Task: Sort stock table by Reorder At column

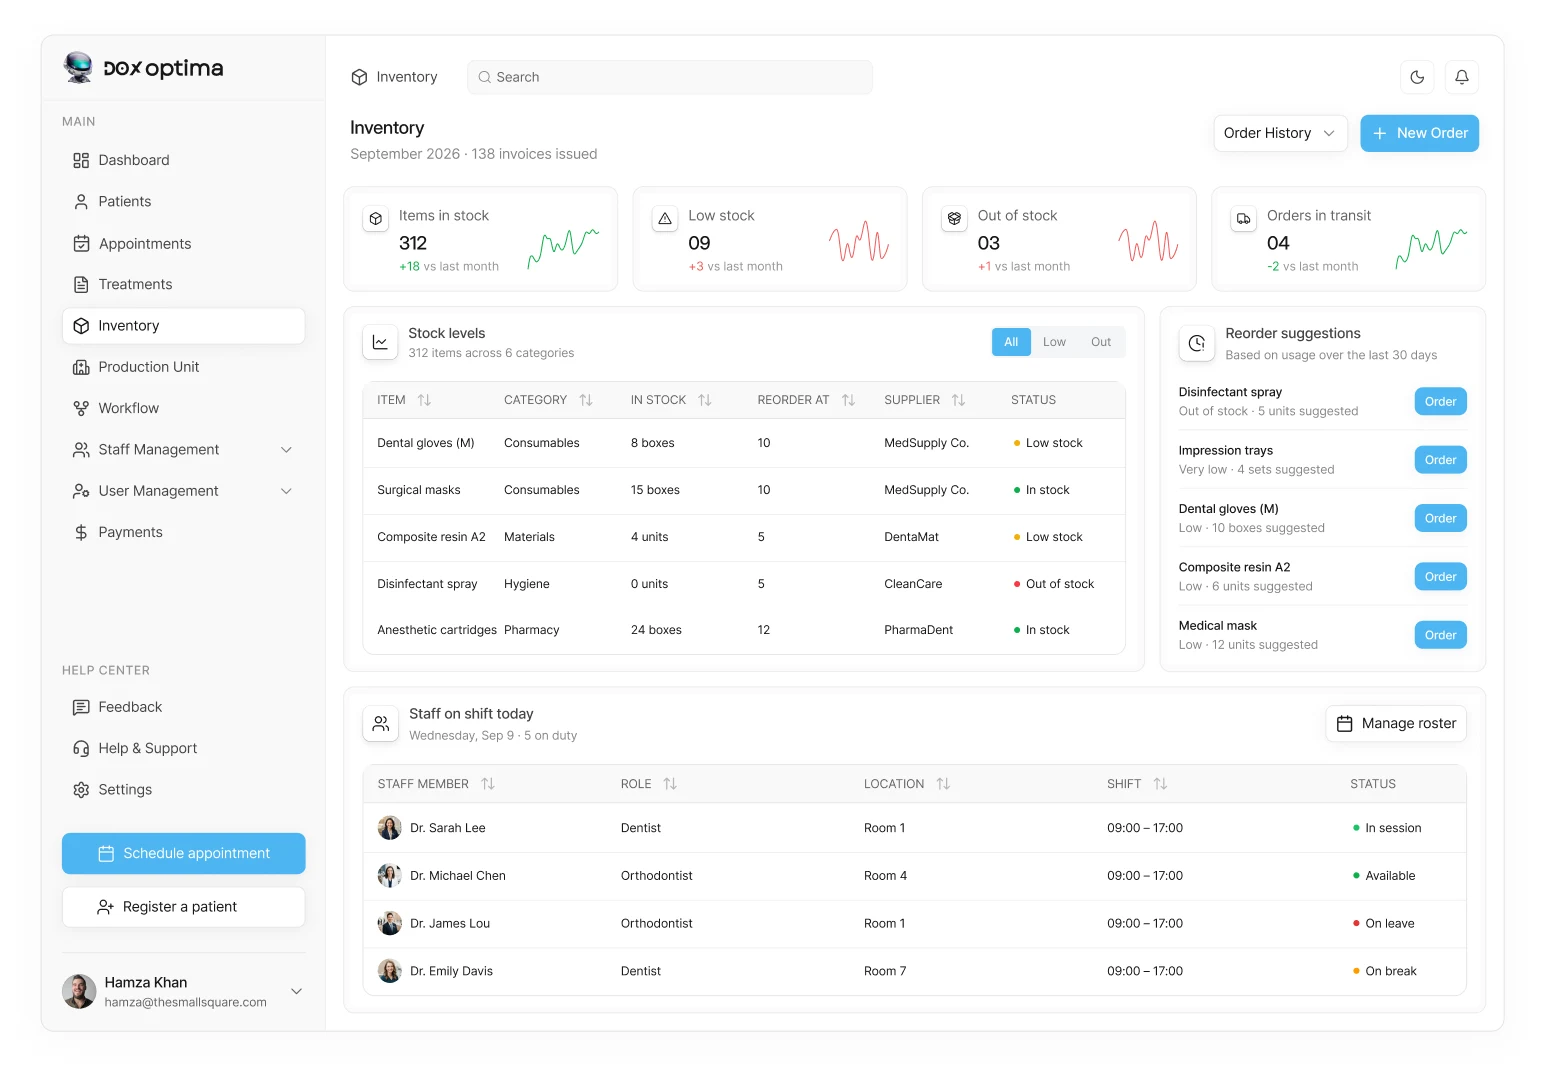Action: (848, 400)
